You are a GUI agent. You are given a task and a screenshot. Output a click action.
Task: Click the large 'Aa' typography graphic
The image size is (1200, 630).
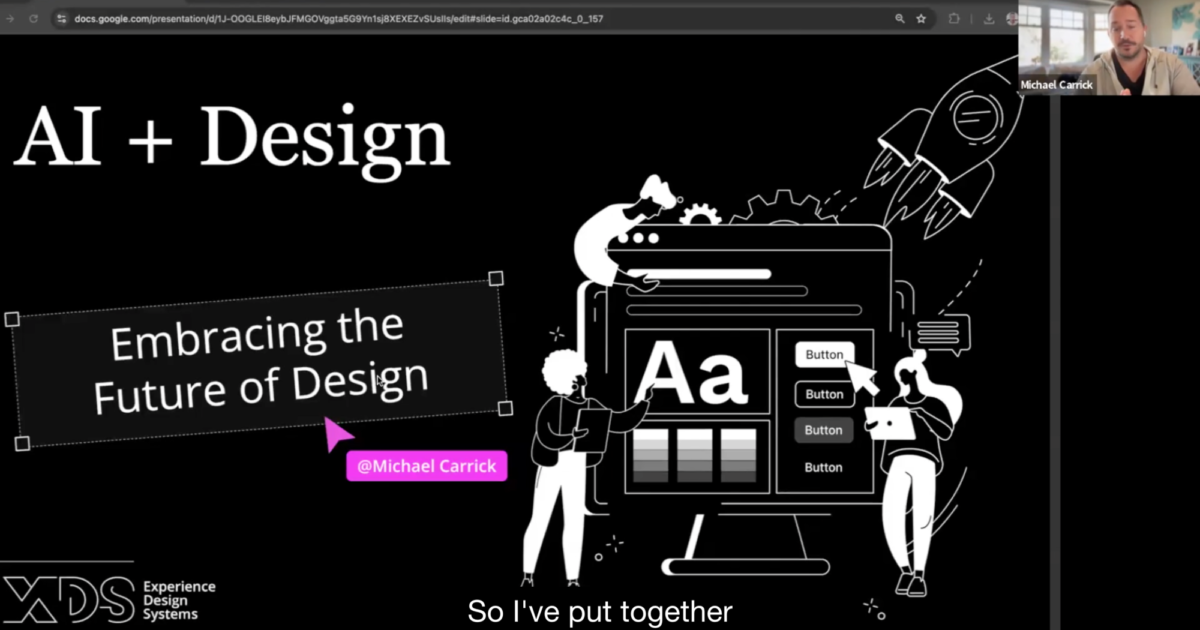tap(692, 372)
